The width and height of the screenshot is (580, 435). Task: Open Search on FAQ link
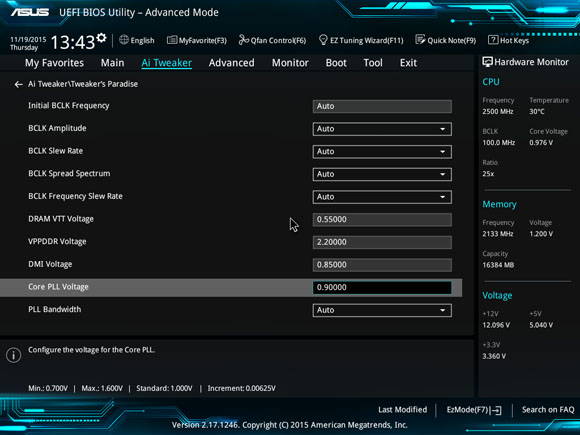(x=548, y=410)
